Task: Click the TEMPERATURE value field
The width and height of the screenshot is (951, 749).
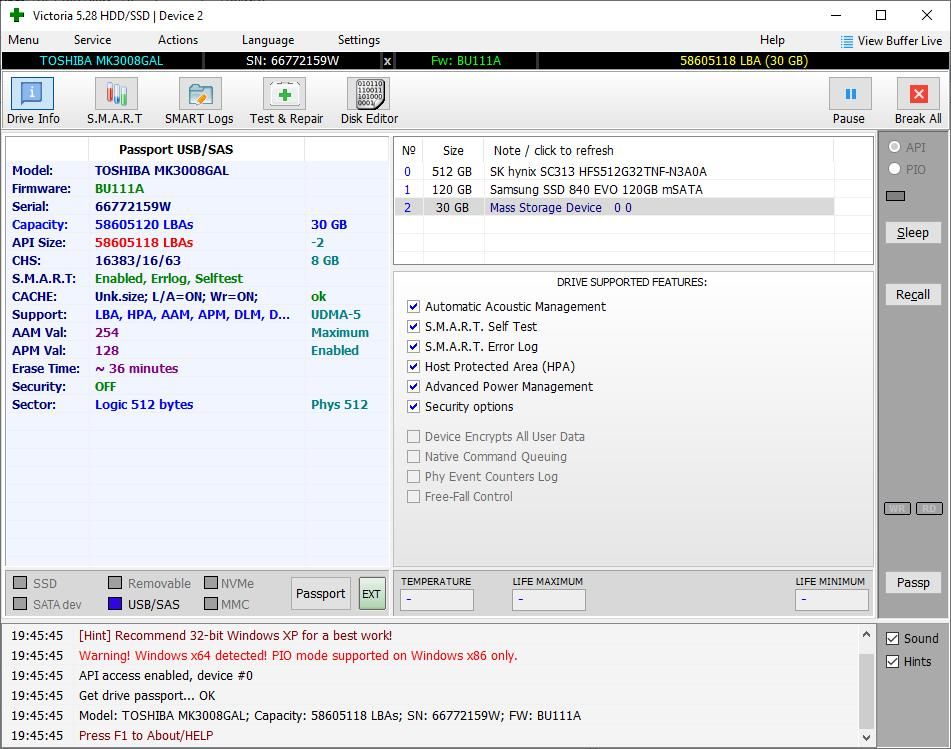Action: point(437,599)
